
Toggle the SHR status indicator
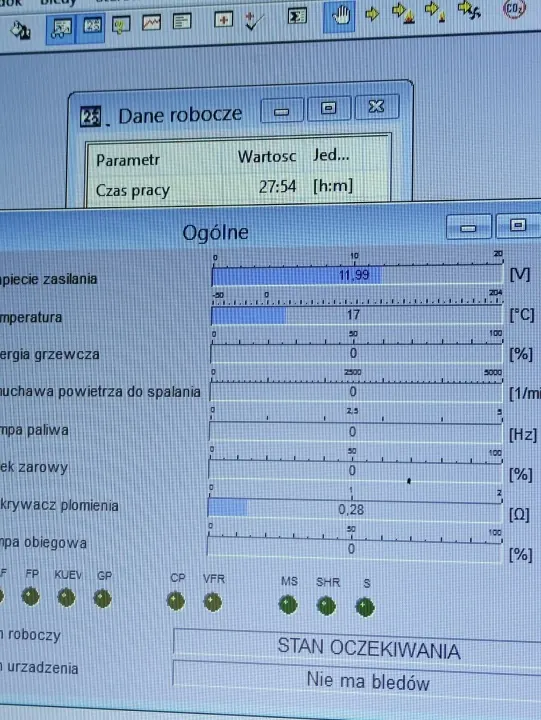click(327, 606)
